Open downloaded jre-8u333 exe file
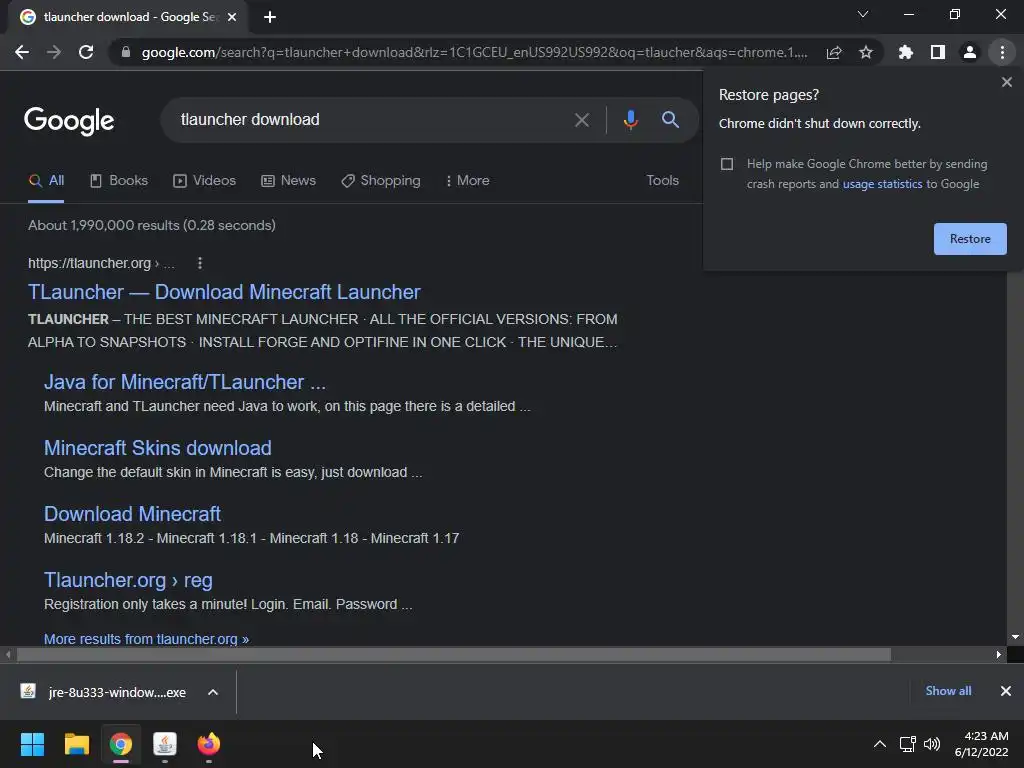The height and width of the screenshot is (768, 1024). coord(104,692)
